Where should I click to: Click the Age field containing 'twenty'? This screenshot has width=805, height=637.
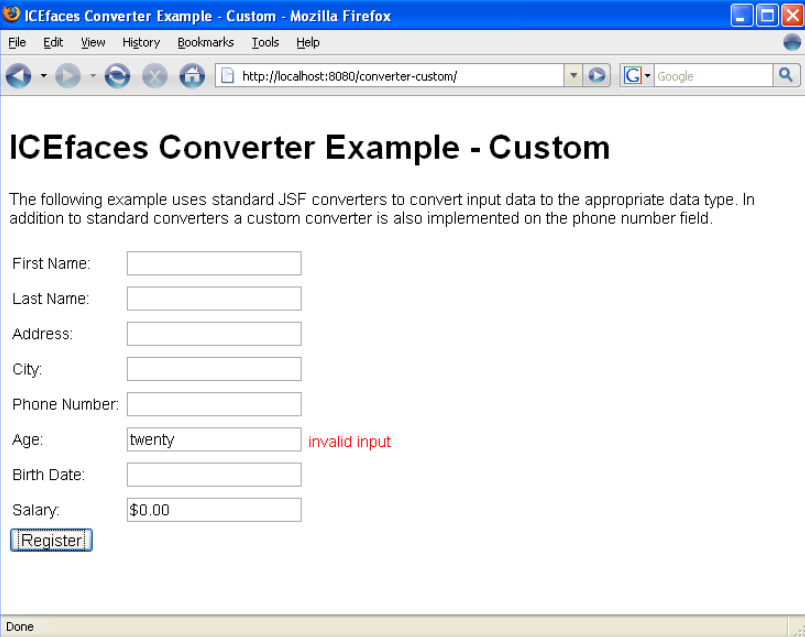[x=214, y=440]
